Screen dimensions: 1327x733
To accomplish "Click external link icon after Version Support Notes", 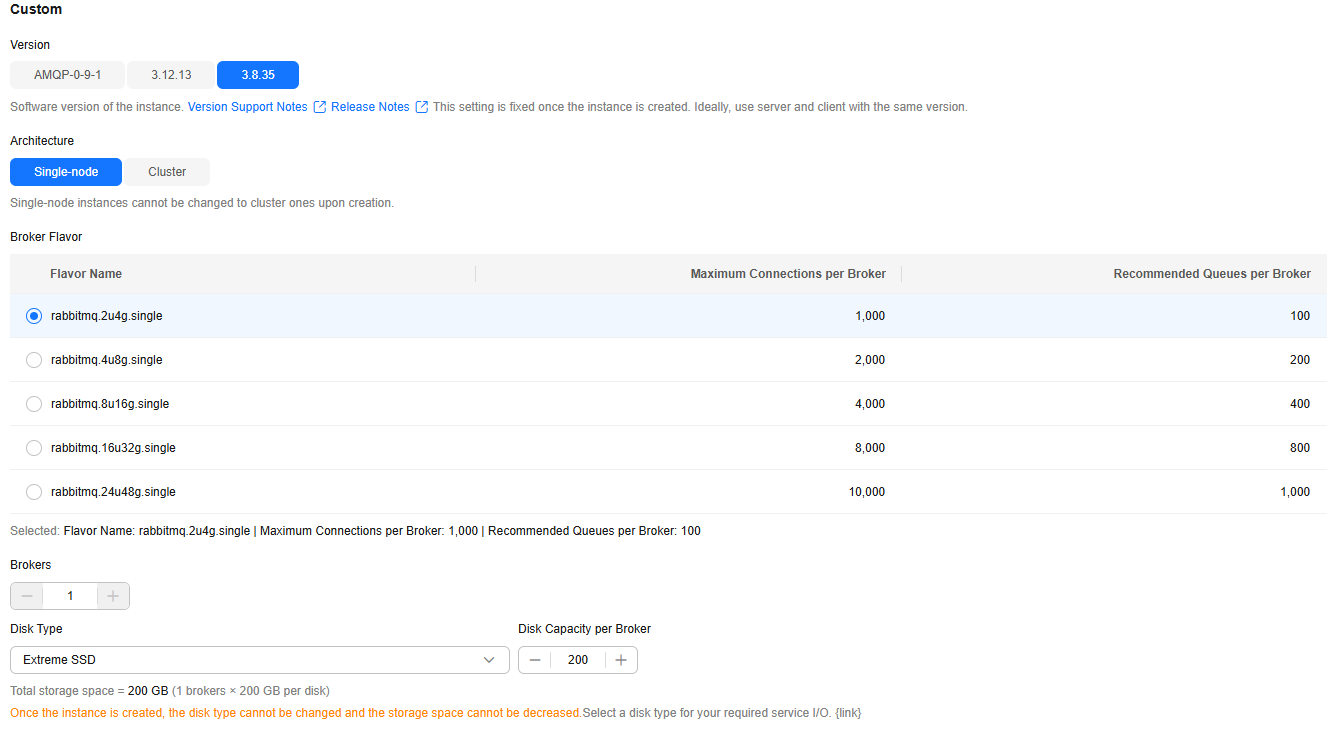I will pos(320,107).
